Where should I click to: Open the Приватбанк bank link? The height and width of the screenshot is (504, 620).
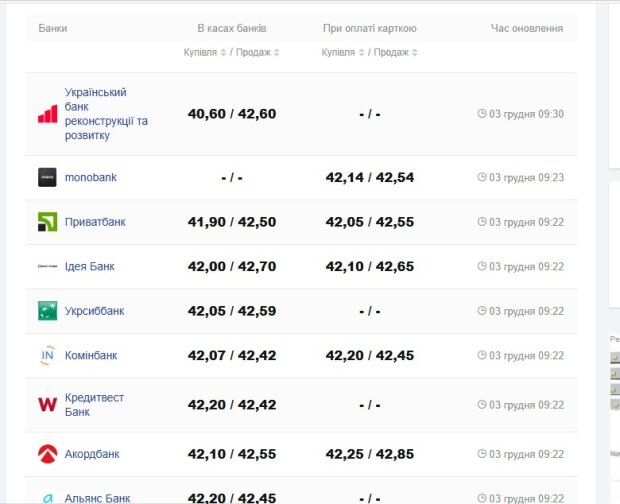pos(95,222)
